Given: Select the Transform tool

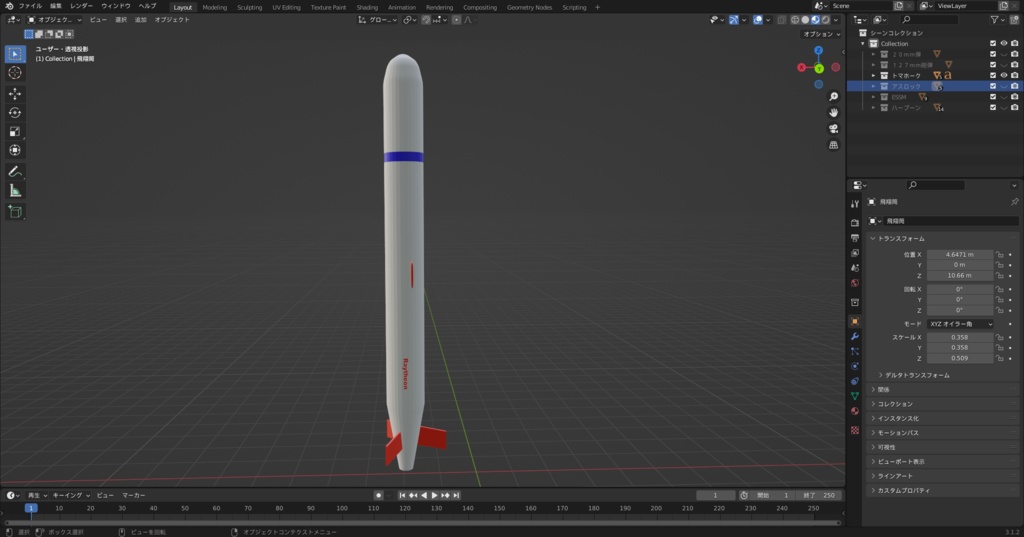Looking at the screenshot, I should (x=15, y=151).
